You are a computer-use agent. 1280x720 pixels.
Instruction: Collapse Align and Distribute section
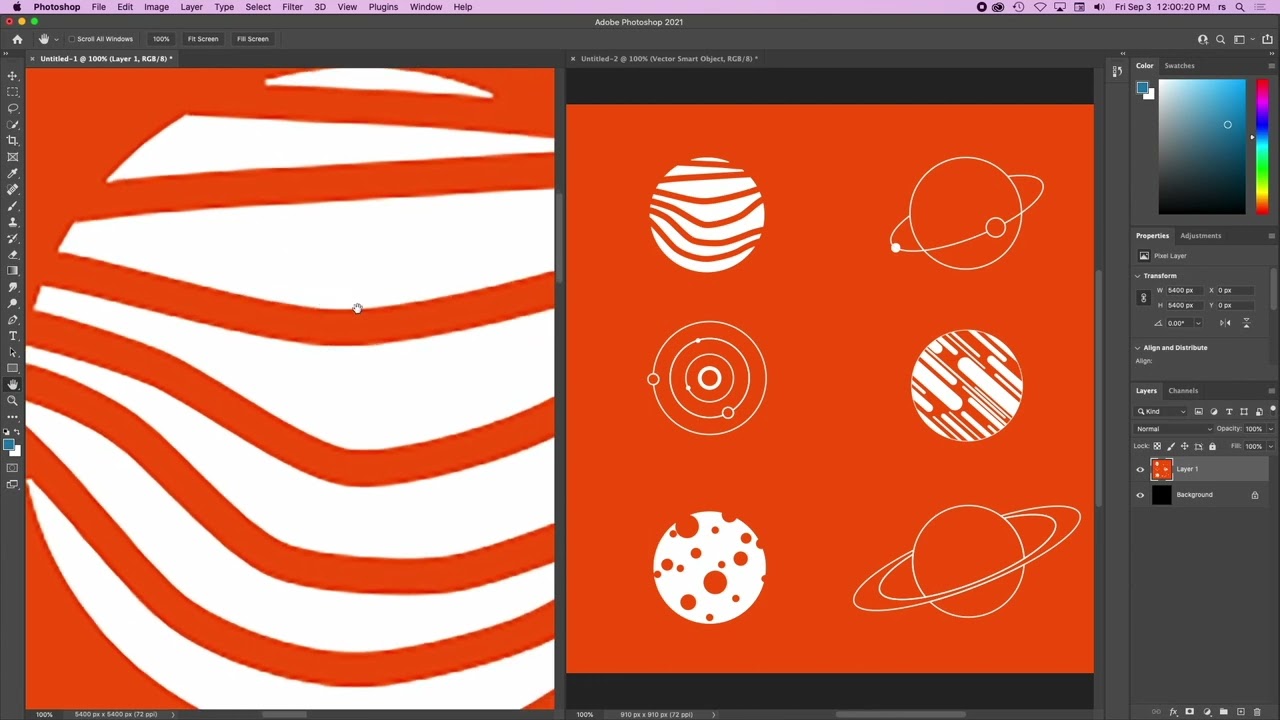click(x=1138, y=348)
